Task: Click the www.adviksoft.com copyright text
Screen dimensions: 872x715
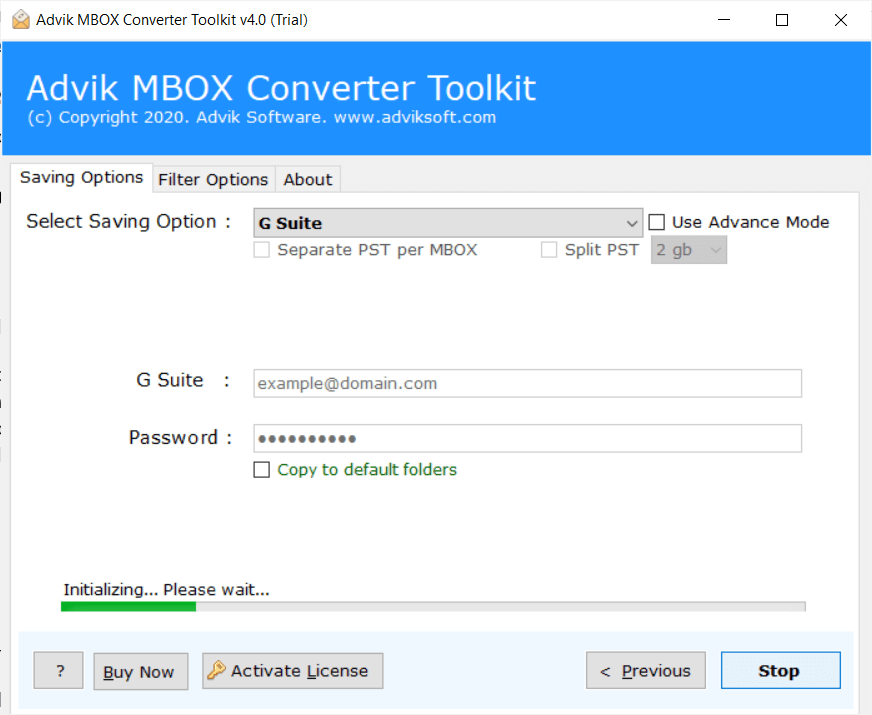Action: (x=415, y=117)
